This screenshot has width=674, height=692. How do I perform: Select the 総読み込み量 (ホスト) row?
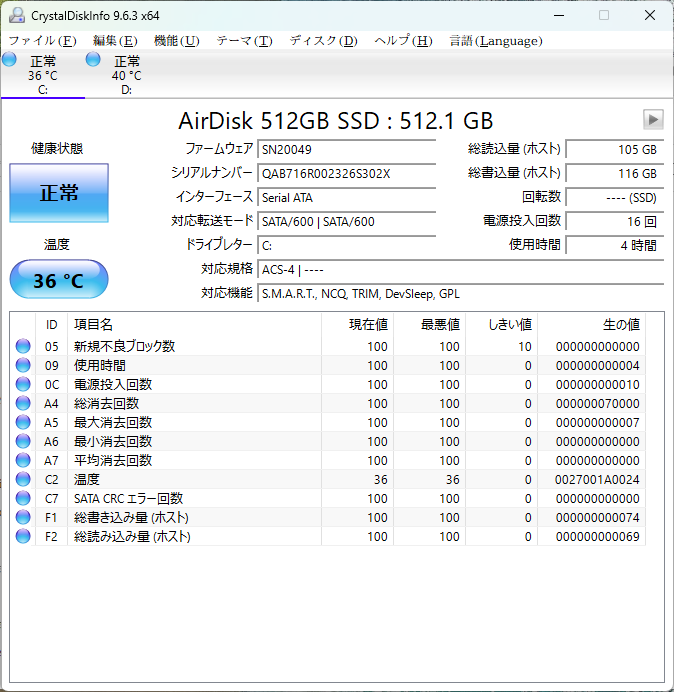[x=328, y=536]
